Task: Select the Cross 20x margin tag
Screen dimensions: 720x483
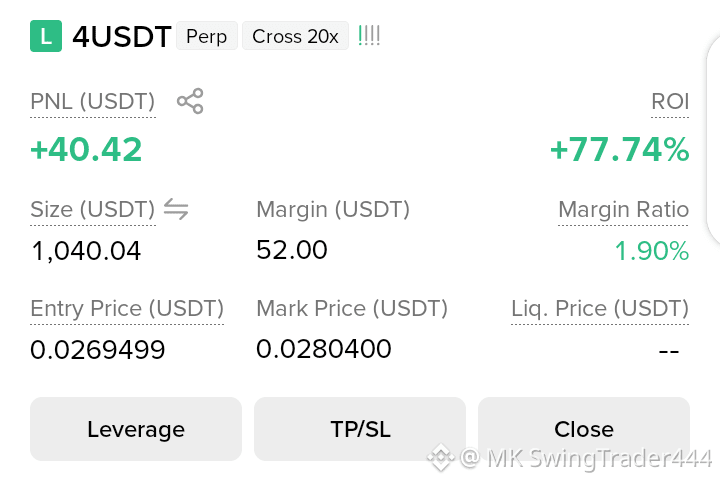Action: [295, 36]
